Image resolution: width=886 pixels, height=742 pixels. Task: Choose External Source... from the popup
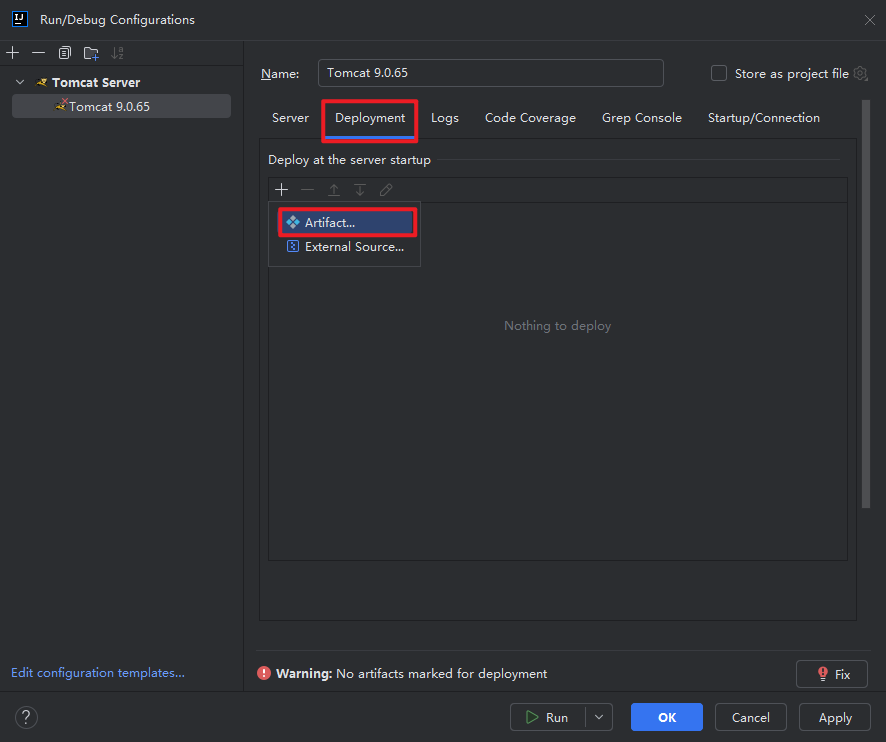click(x=348, y=247)
